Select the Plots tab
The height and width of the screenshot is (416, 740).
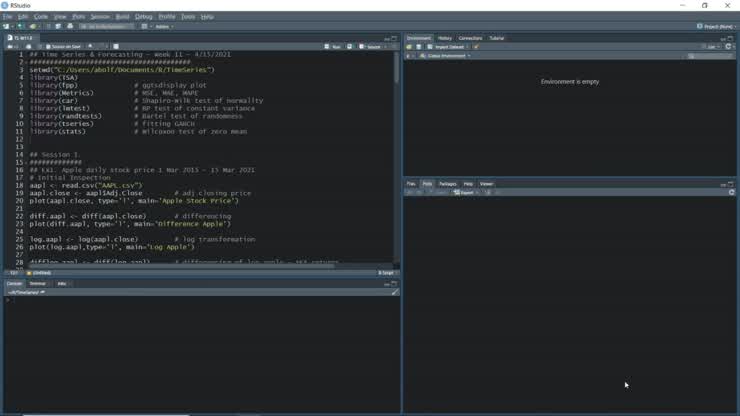tap(427, 184)
